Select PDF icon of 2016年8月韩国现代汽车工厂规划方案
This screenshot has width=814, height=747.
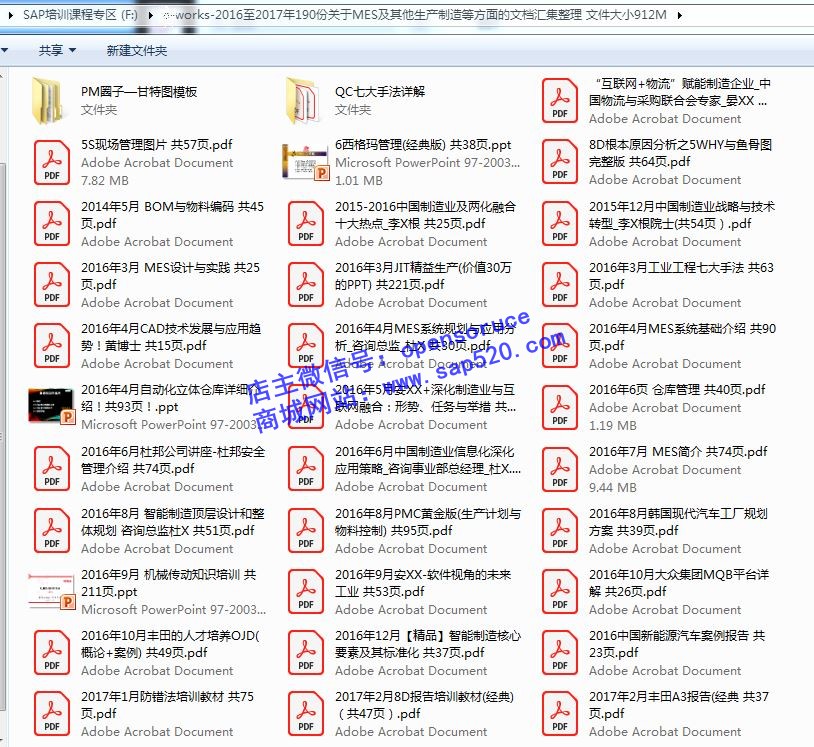point(560,531)
